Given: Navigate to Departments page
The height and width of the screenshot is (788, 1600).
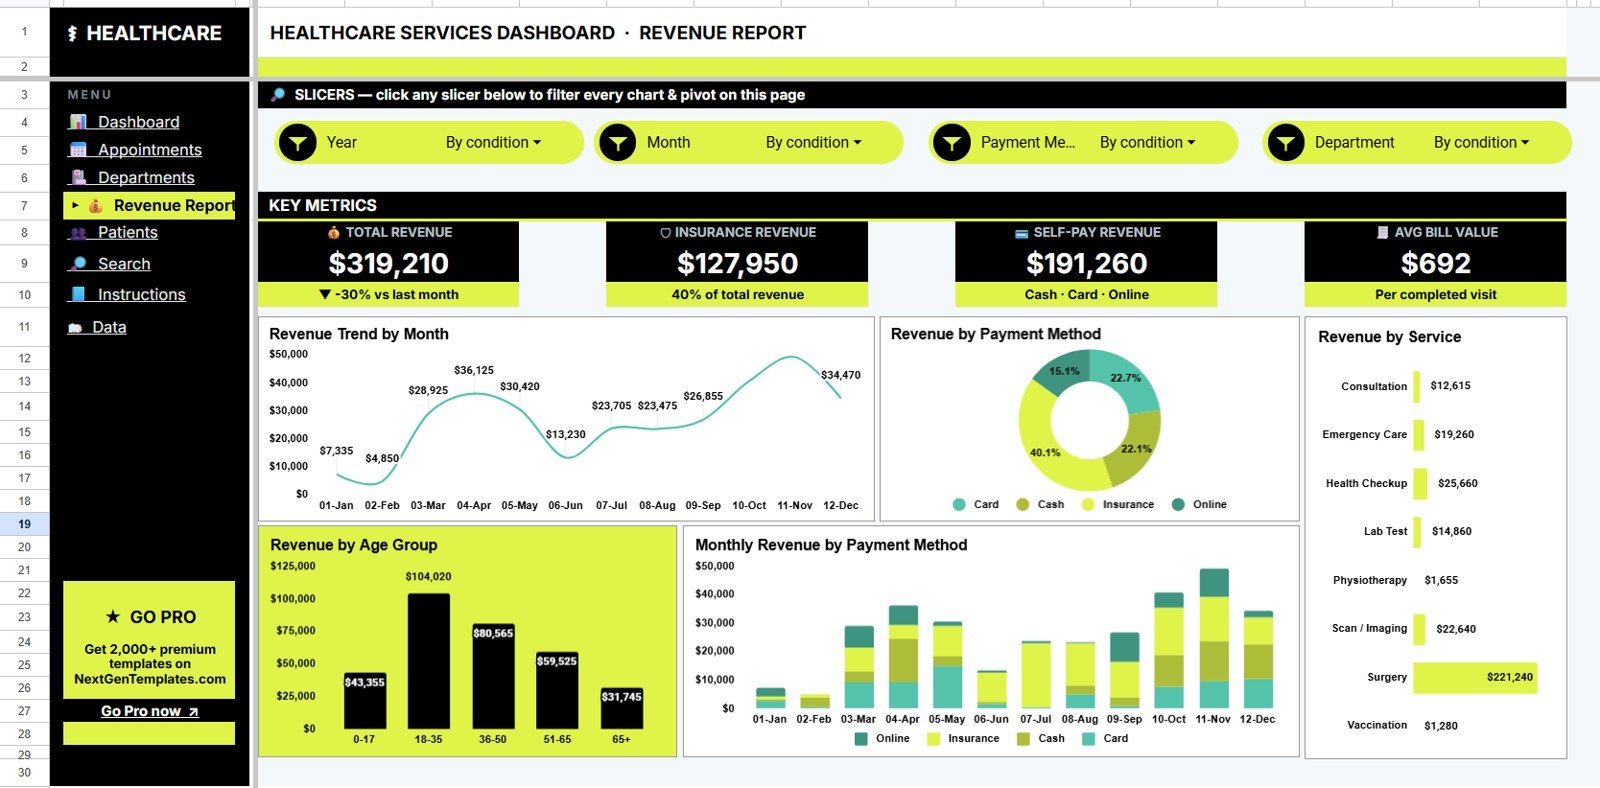Looking at the screenshot, I should pyautogui.click(x=146, y=177).
